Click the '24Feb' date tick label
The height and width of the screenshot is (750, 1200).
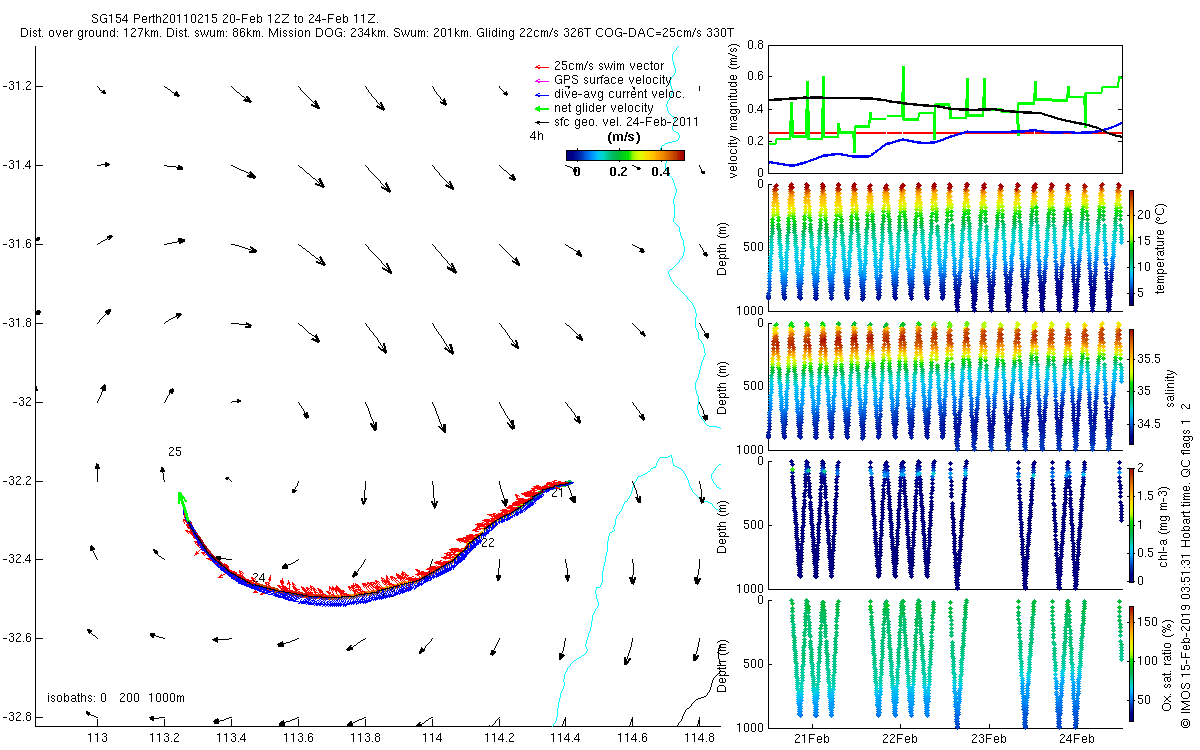point(1076,738)
